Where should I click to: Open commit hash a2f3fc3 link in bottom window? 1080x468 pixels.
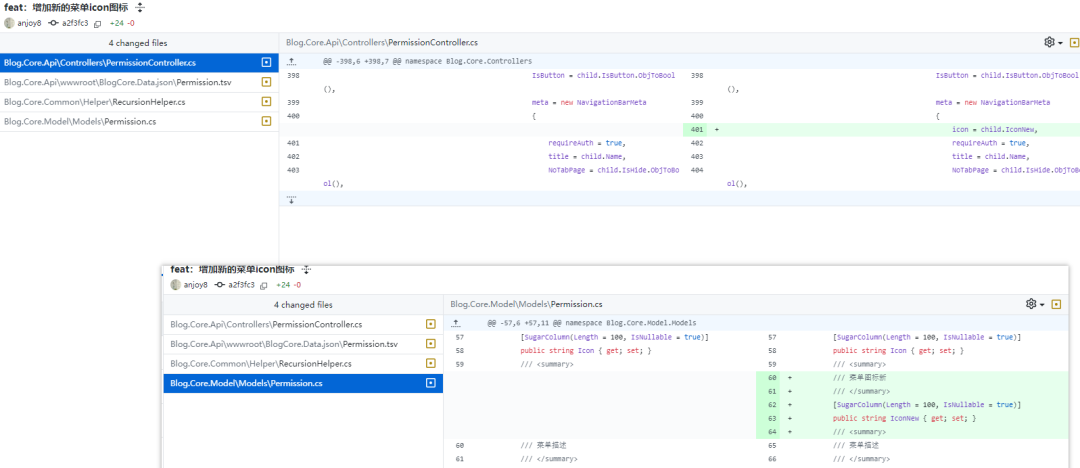click(242, 285)
